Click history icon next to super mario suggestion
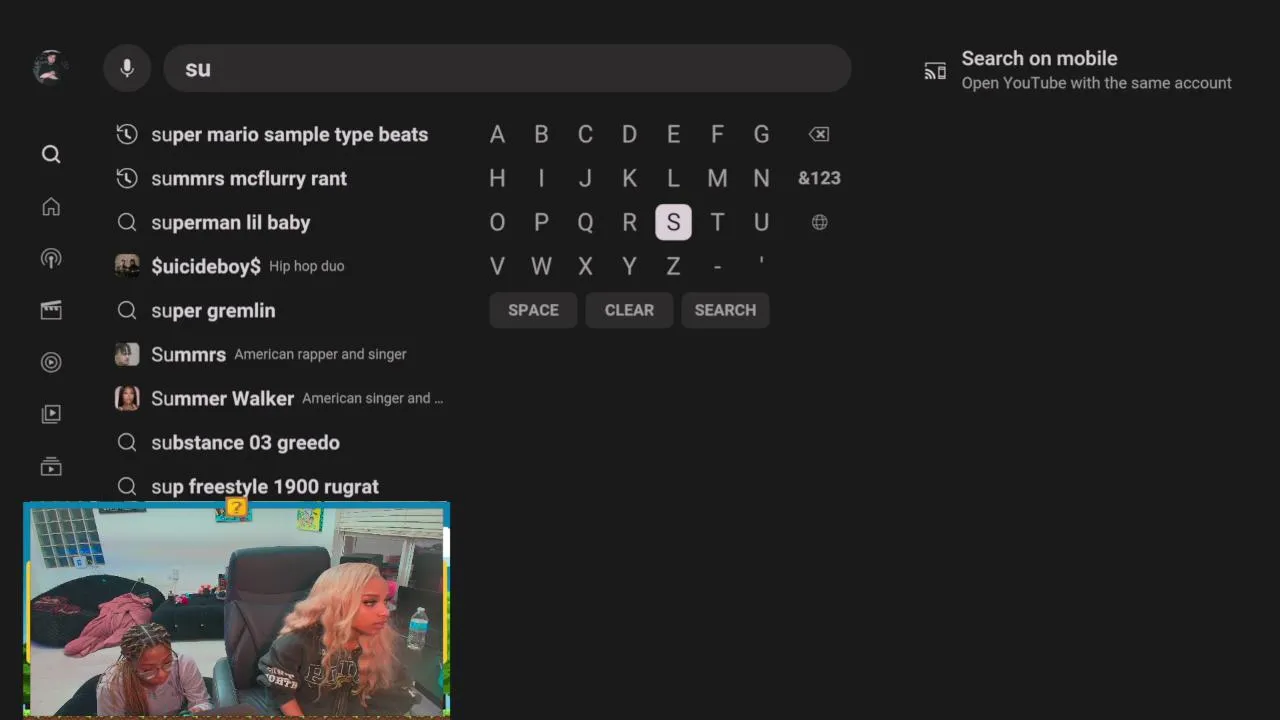Image resolution: width=1280 pixels, height=720 pixels. 127,134
